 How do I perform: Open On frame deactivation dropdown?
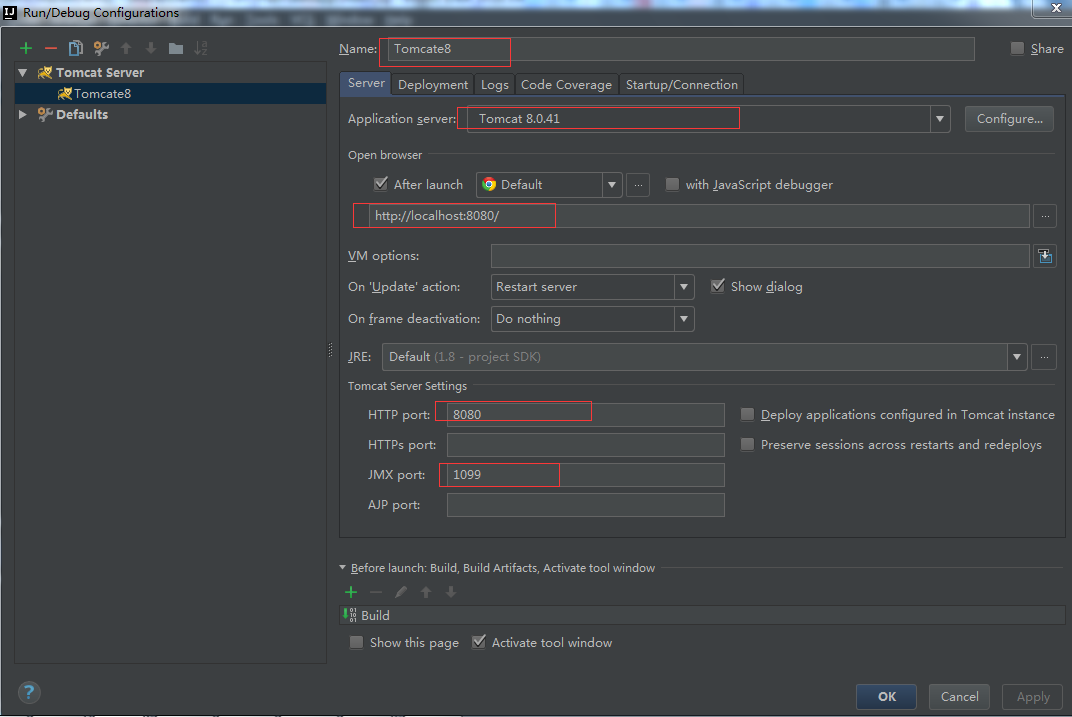coord(684,319)
